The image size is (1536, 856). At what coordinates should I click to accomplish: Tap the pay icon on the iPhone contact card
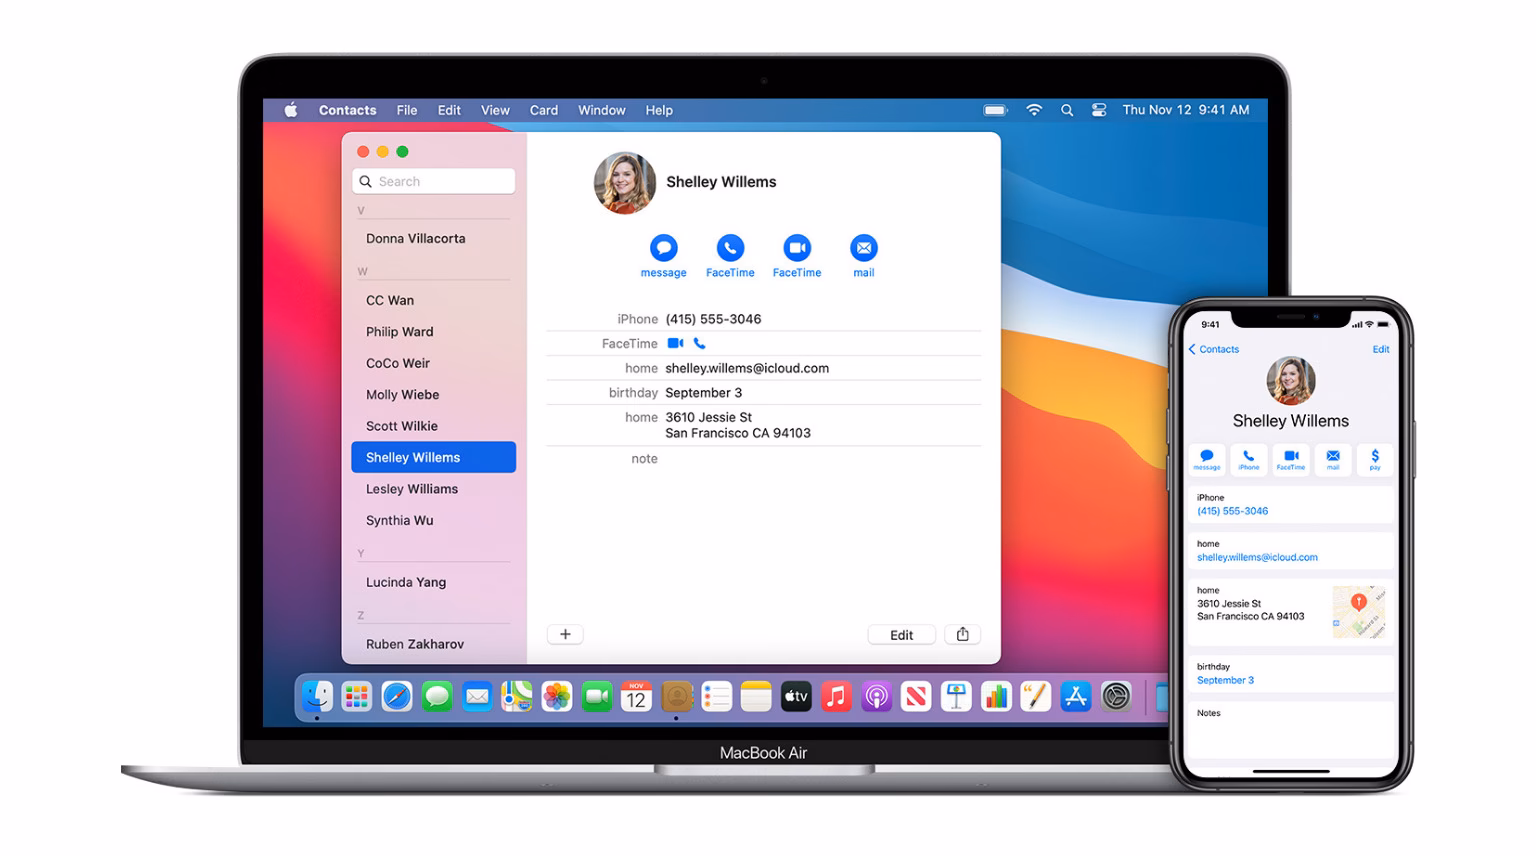tap(1375, 458)
